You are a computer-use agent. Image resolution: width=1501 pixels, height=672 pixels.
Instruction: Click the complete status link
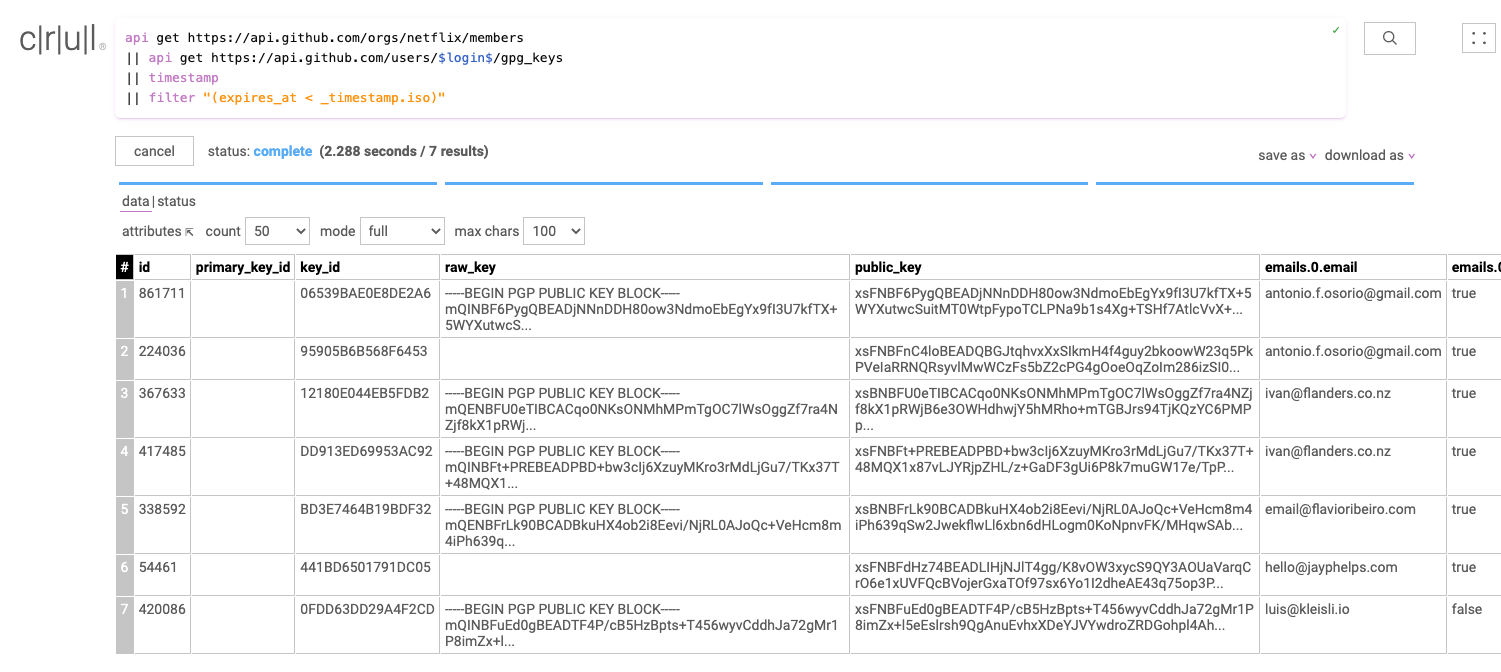coord(283,151)
